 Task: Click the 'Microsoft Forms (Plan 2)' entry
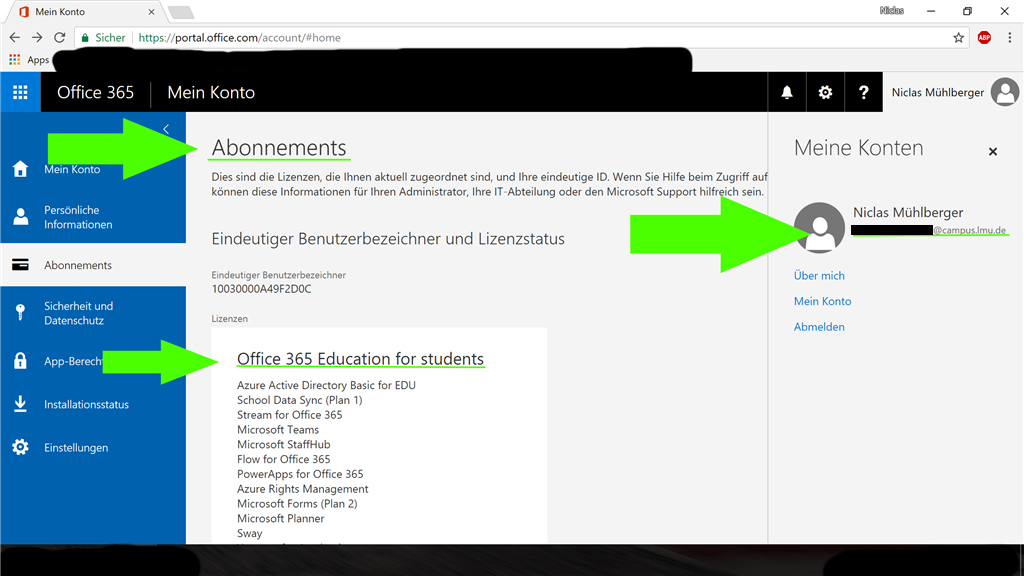click(x=297, y=504)
